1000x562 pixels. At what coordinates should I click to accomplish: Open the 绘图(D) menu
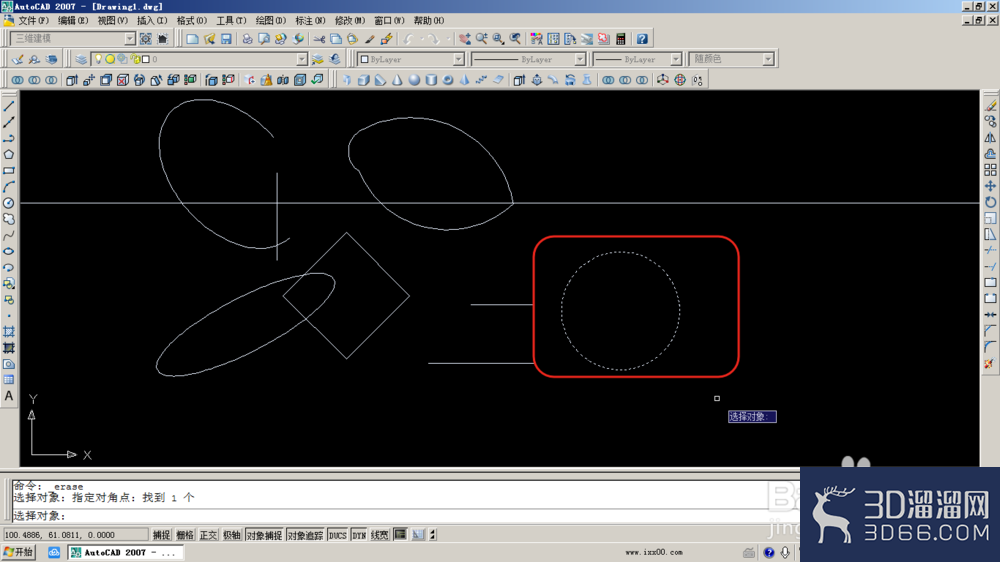[x=270, y=20]
